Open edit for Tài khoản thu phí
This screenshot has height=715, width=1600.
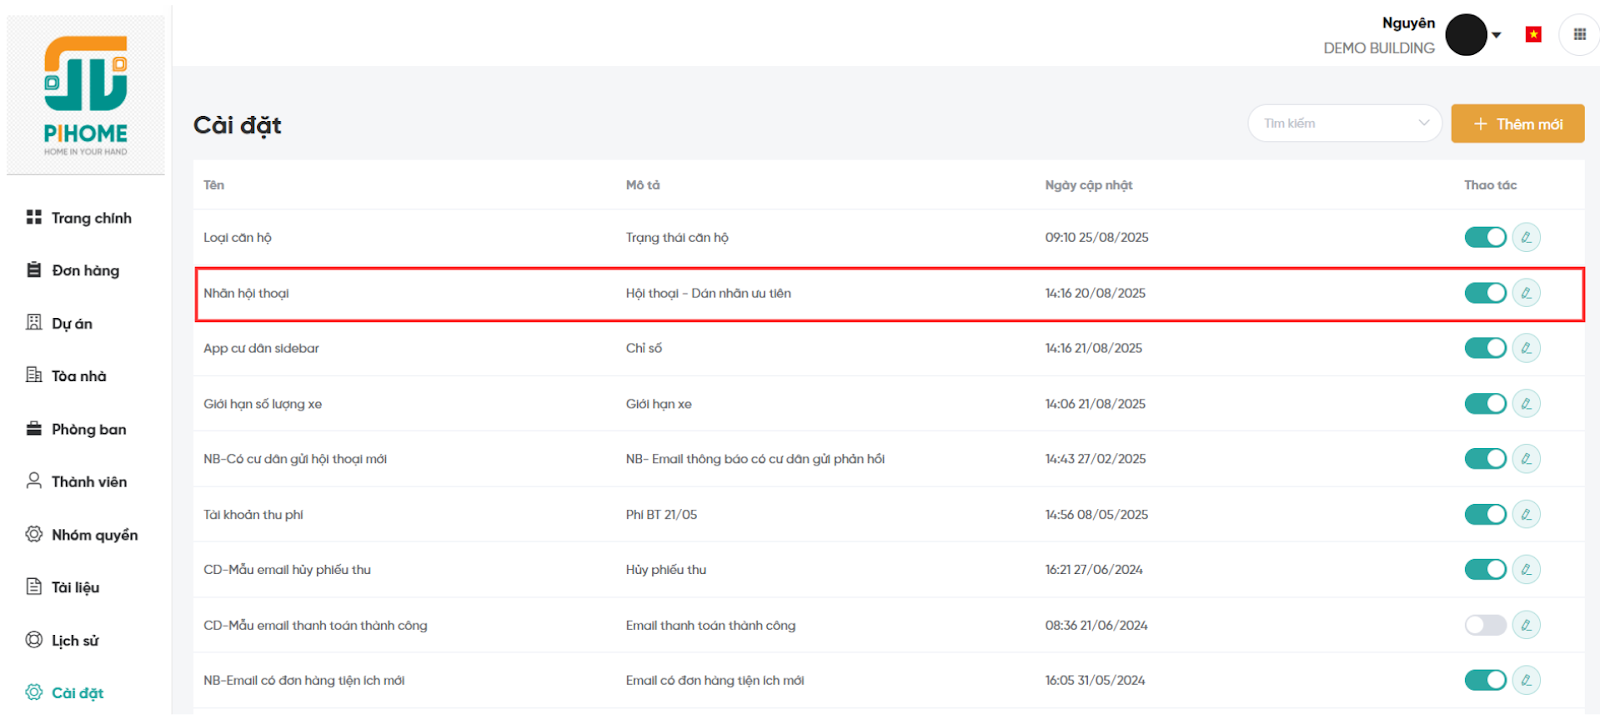coord(1526,514)
